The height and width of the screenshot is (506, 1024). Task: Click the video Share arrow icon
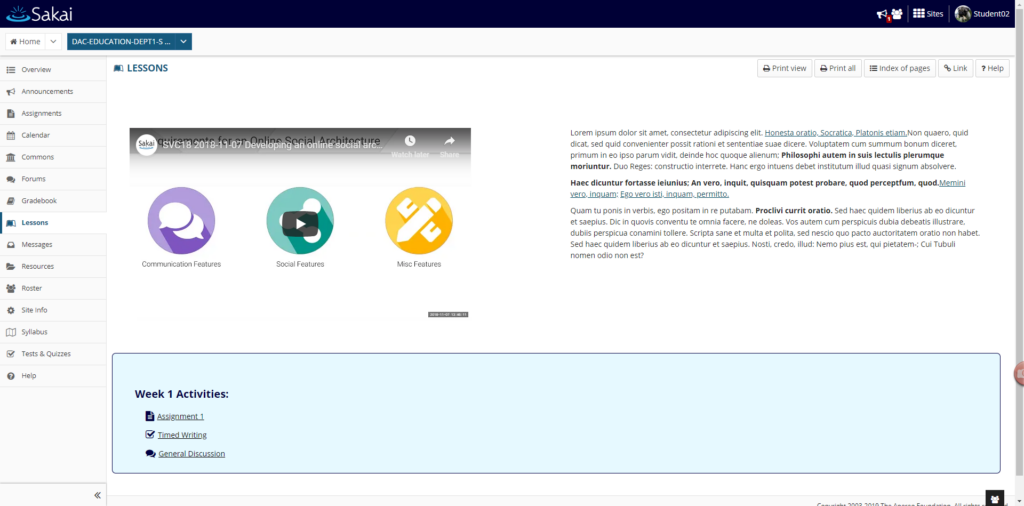(449, 141)
